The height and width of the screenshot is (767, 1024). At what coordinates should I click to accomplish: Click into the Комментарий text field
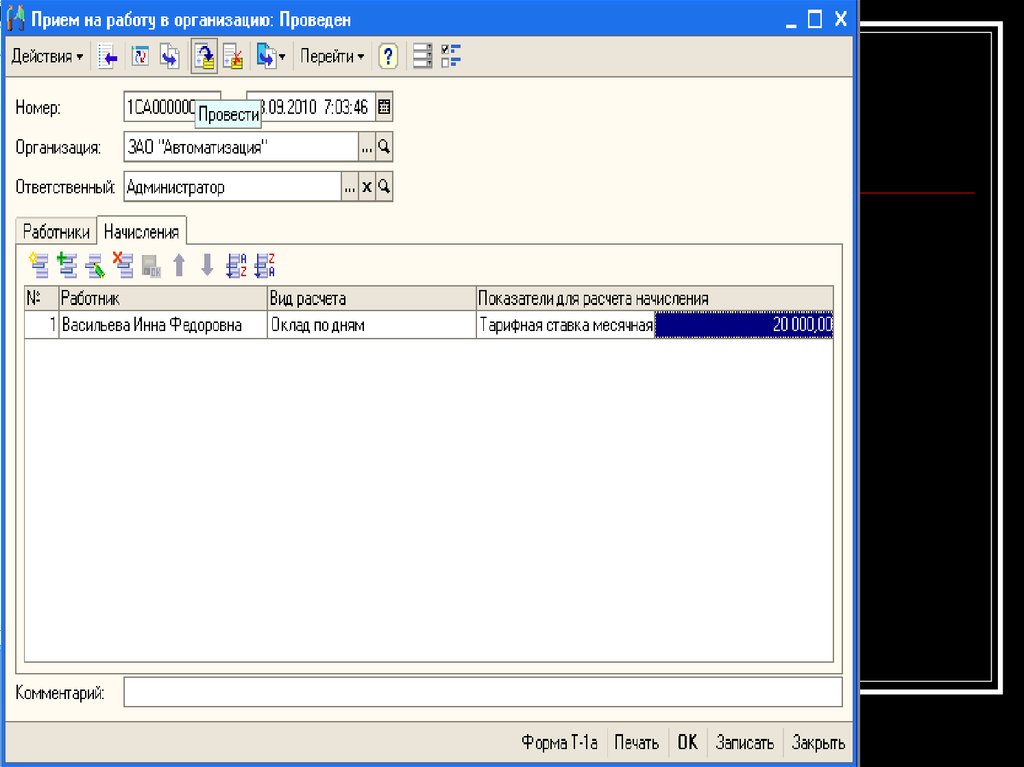(482, 692)
